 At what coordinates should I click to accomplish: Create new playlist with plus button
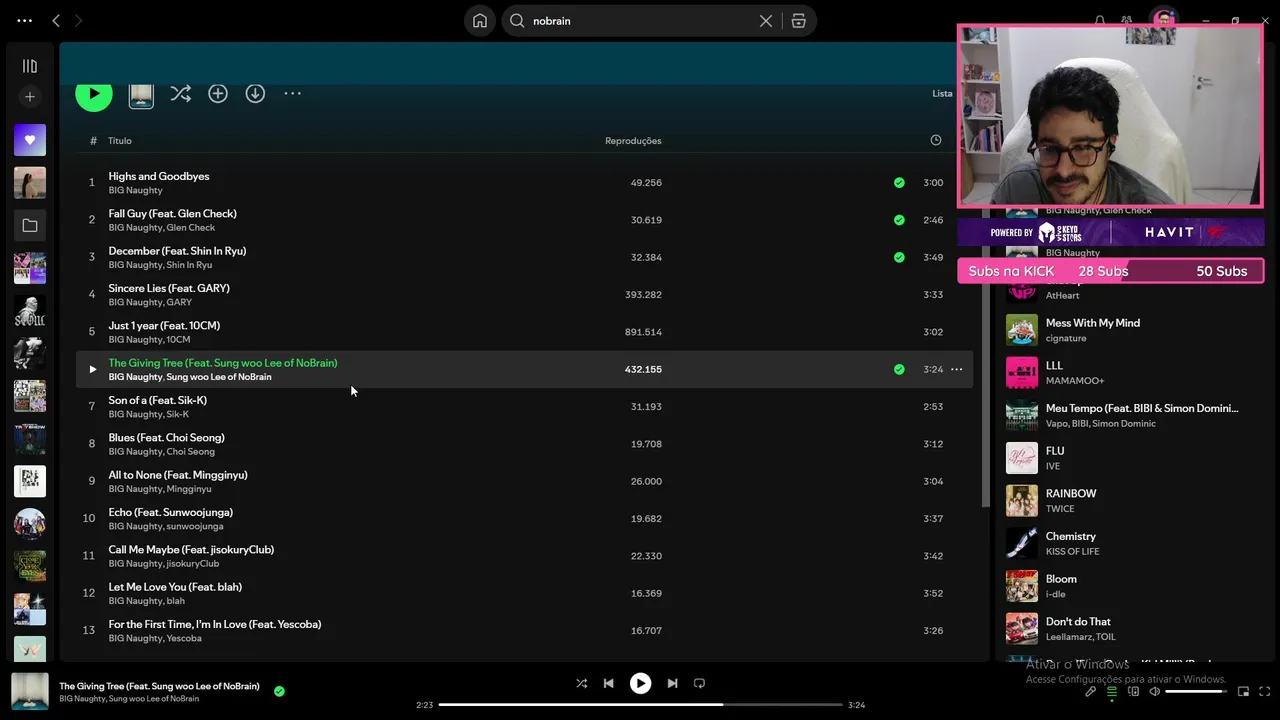click(x=30, y=97)
